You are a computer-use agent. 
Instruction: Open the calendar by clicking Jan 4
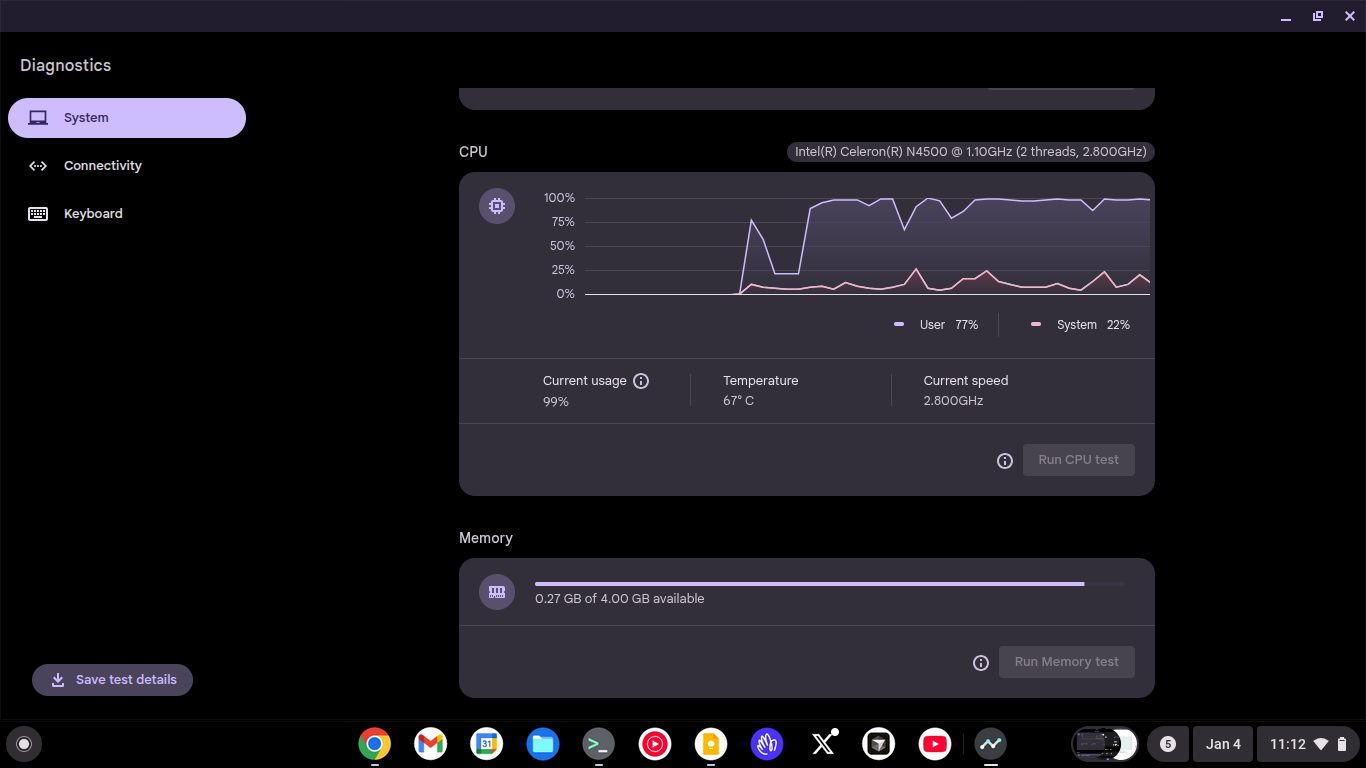pyautogui.click(x=1223, y=744)
